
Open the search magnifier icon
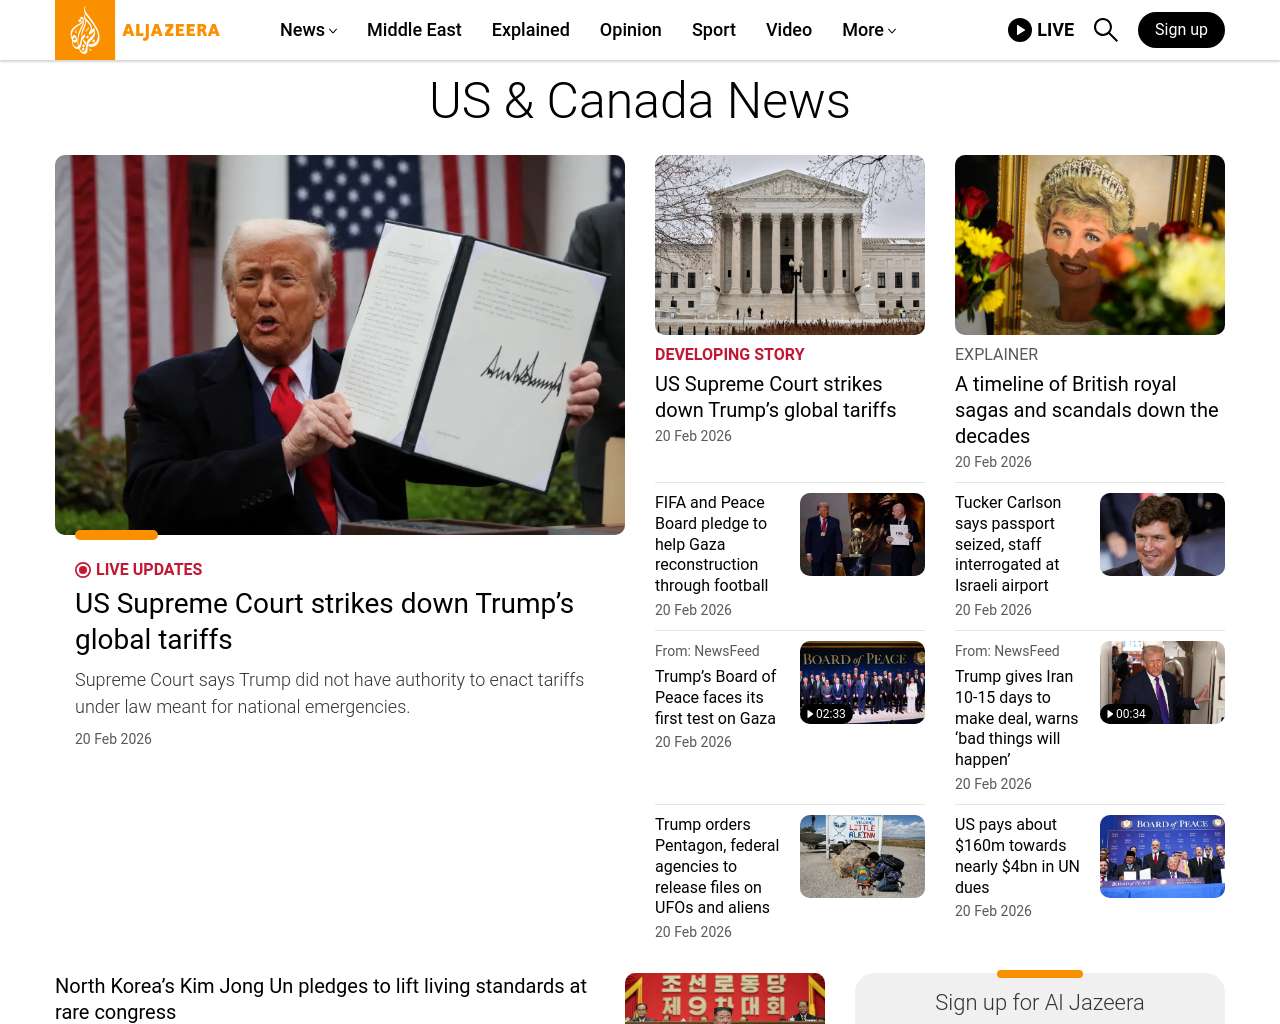point(1105,30)
